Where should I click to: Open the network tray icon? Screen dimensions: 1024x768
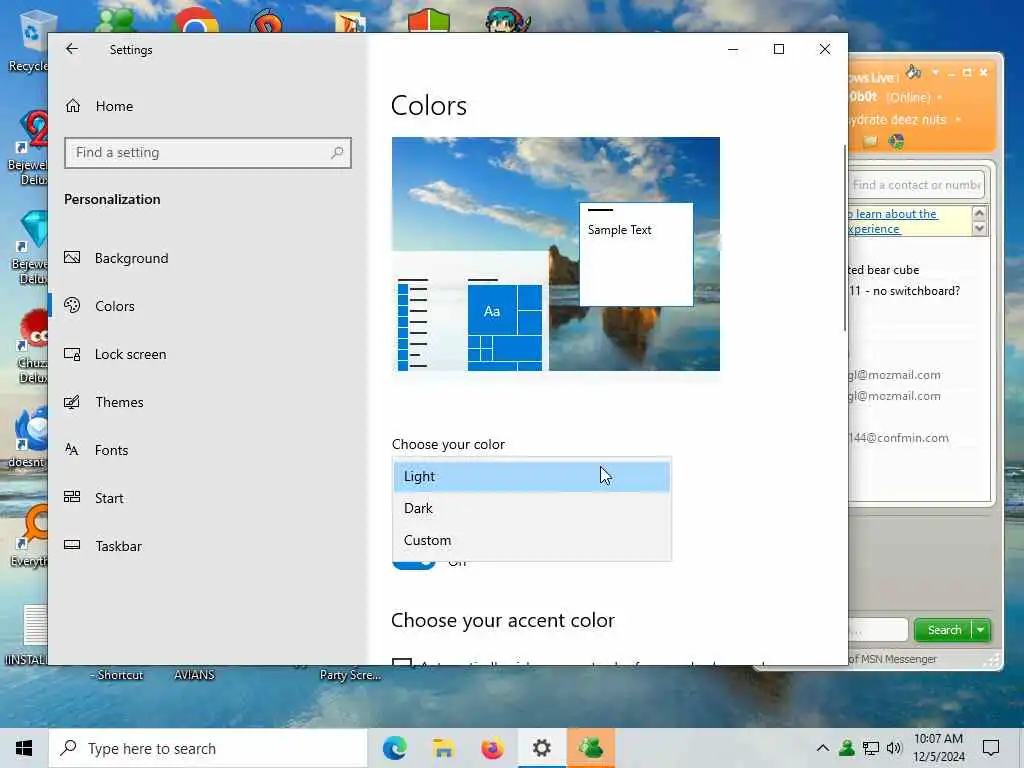(871, 748)
